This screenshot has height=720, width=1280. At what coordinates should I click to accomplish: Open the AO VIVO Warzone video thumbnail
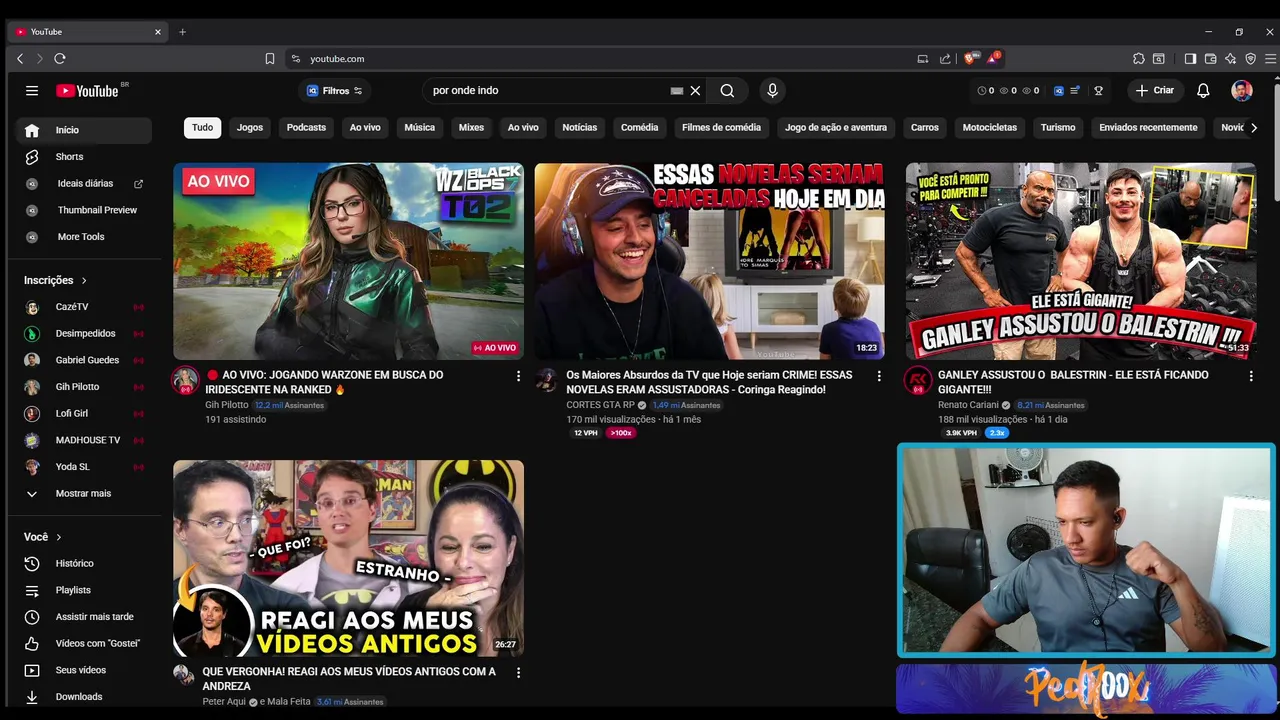[x=348, y=261]
